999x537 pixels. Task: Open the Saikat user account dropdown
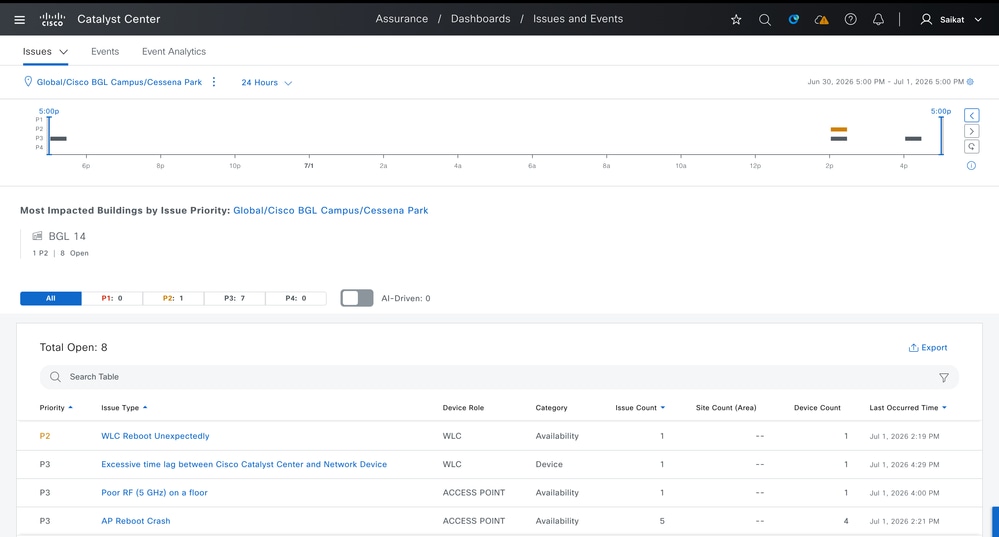[x=961, y=20]
